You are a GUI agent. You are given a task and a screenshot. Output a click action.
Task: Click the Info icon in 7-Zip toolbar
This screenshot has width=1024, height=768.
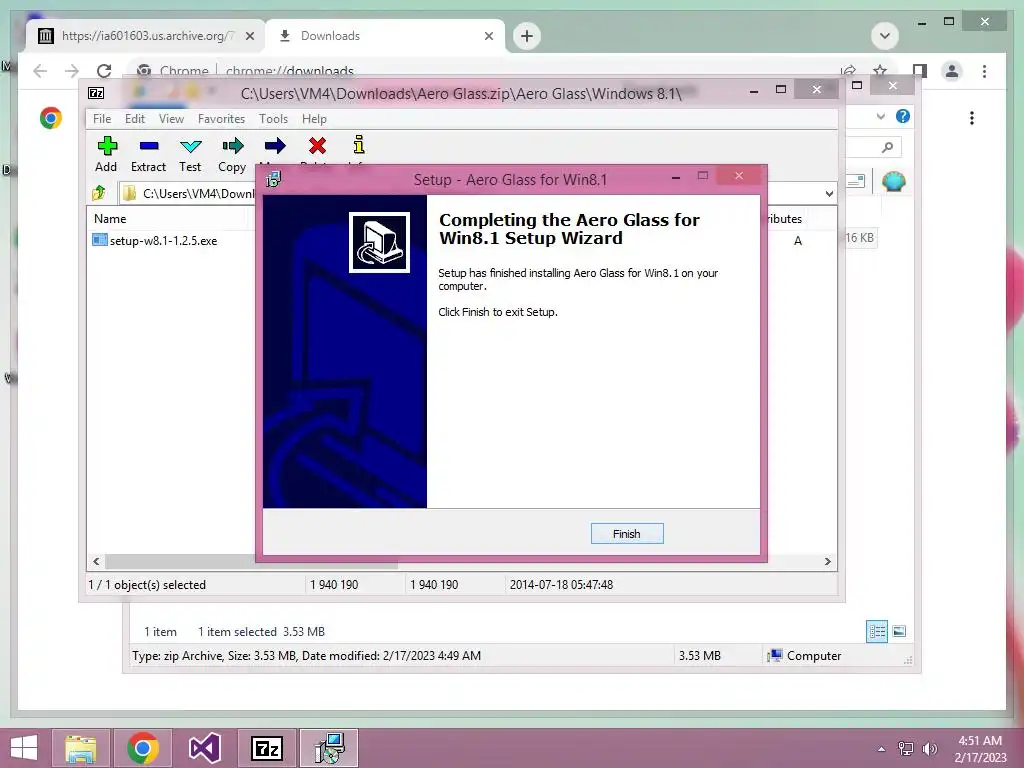[x=359, y=146]
